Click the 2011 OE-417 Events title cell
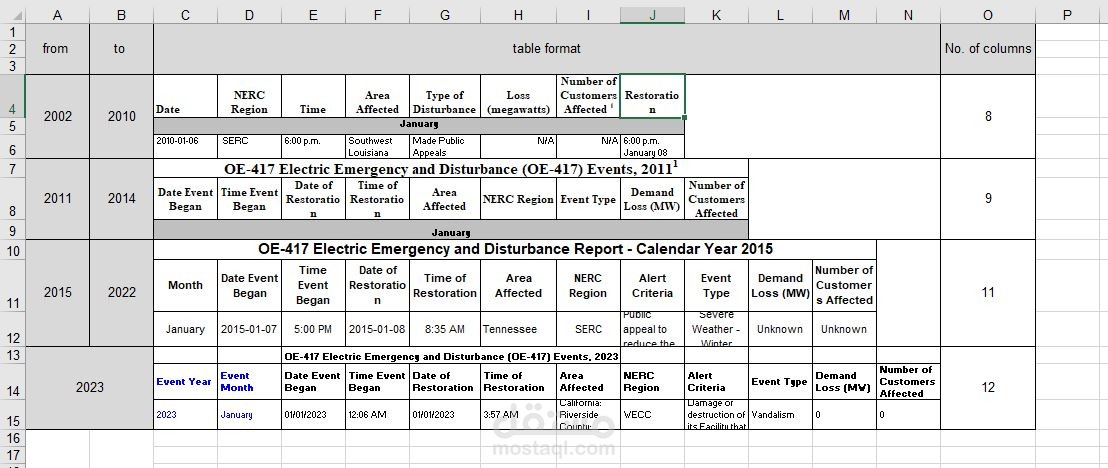This screenshot has height=468, width=1108. 451,168
